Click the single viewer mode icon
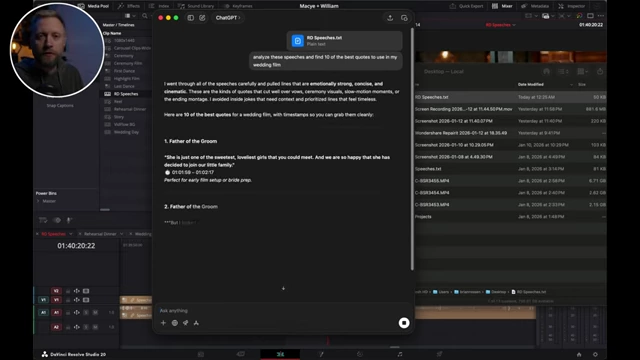This screenshot has height=360, width=640. point(590,16)
